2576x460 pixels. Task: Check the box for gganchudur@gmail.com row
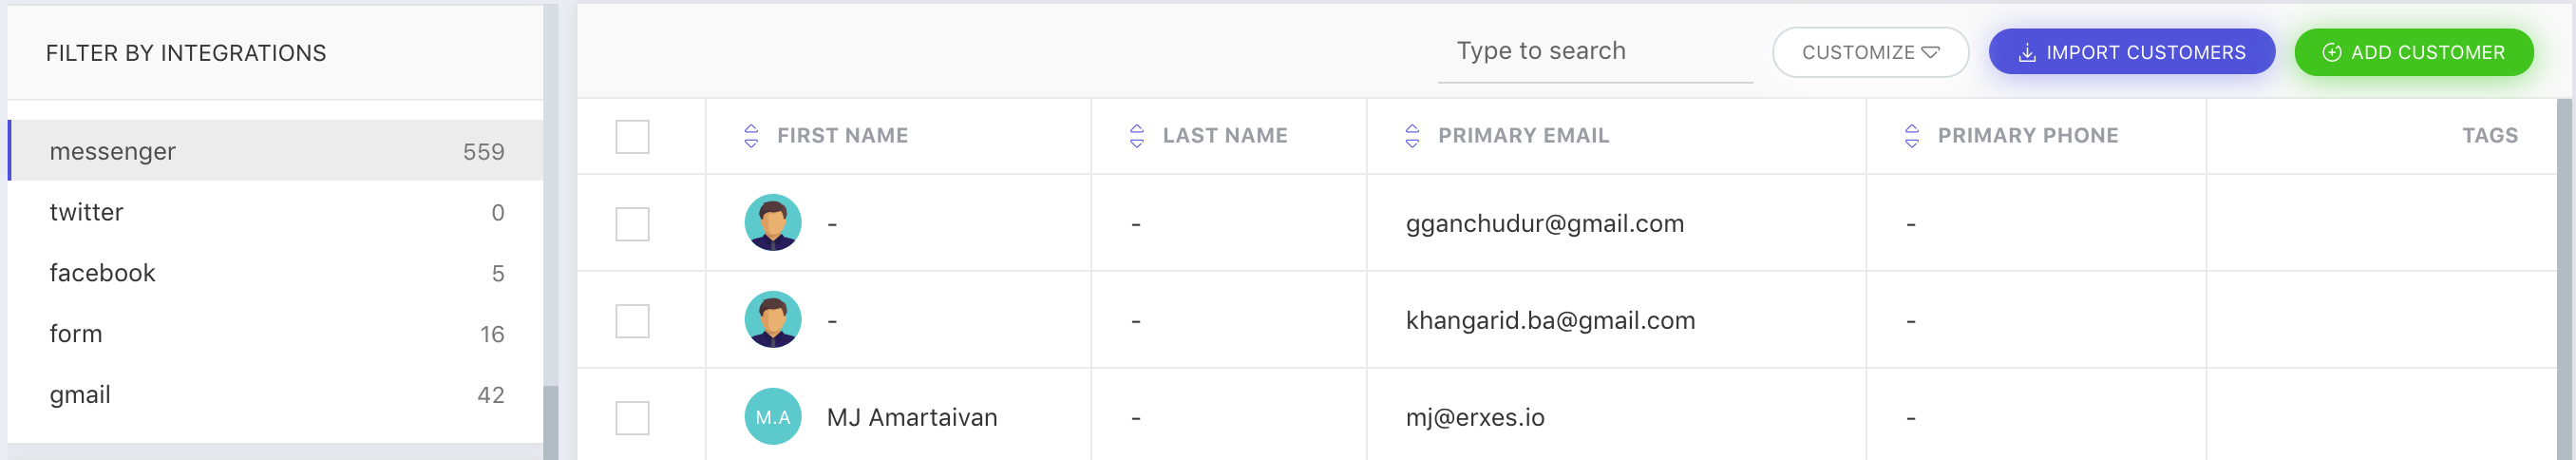coord(632,224)
